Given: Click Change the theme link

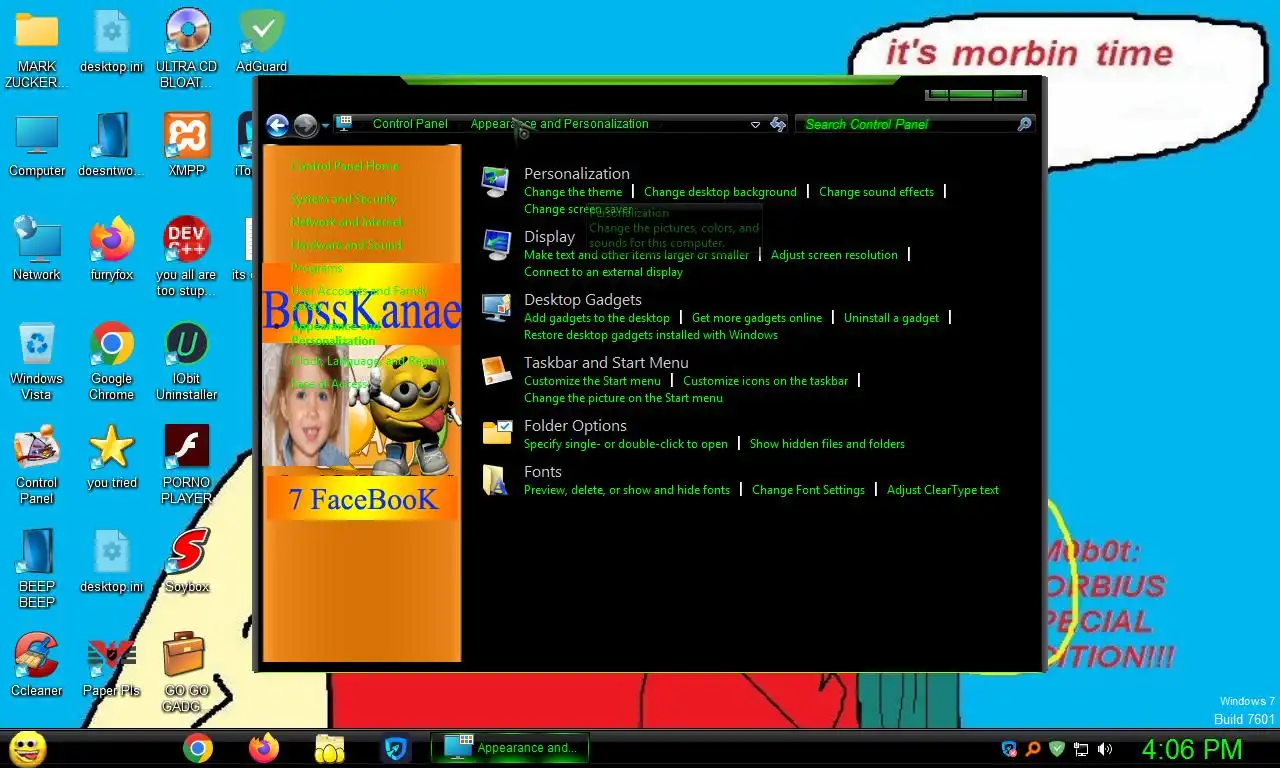Looking at the screenshot, I should pos(573,192).
